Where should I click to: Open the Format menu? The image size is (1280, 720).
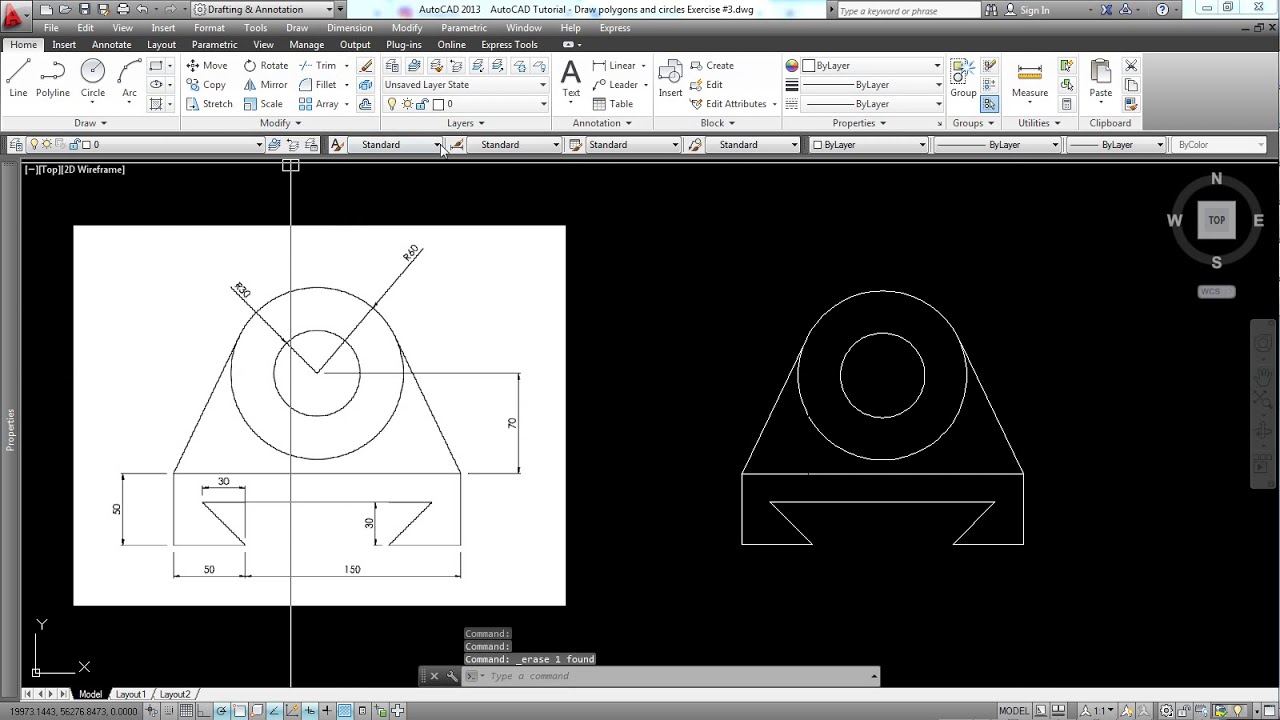pos(209,28)
